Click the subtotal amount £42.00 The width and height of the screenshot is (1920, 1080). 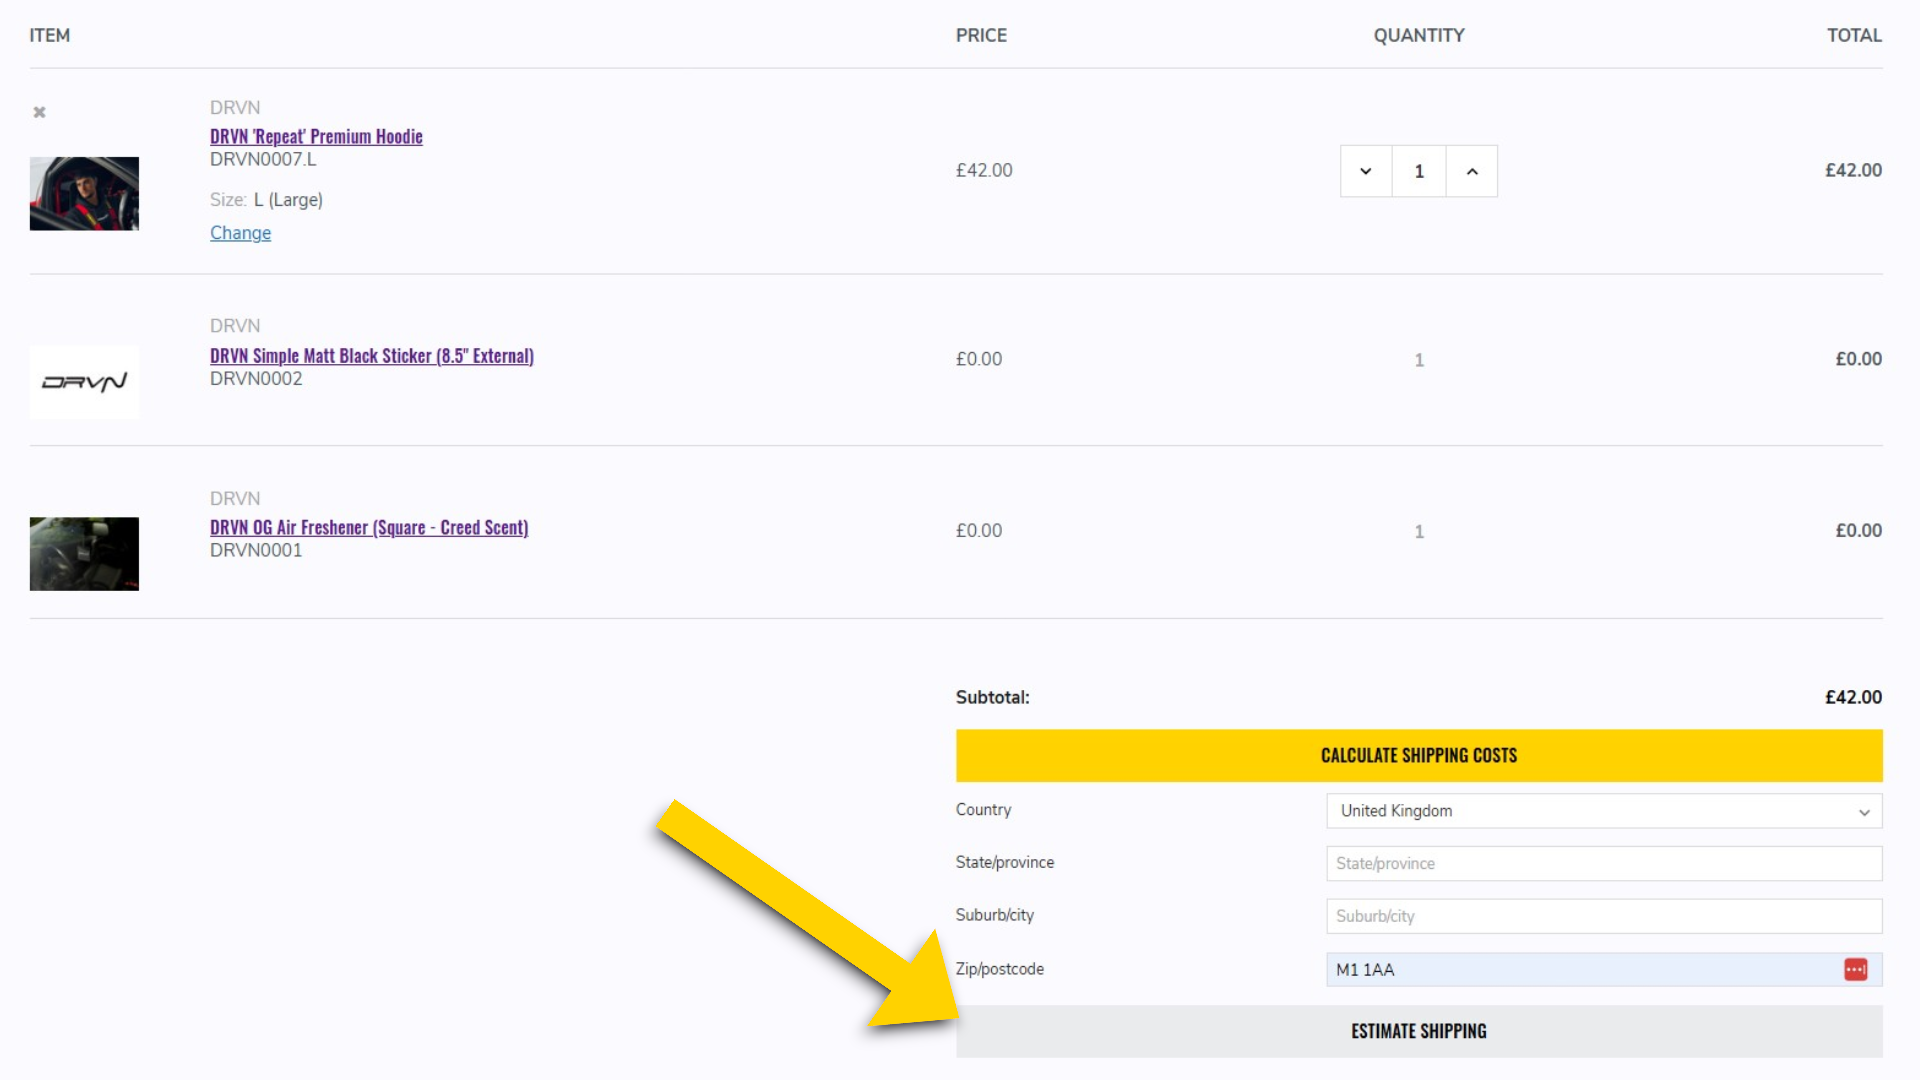tap(1853, 697)
